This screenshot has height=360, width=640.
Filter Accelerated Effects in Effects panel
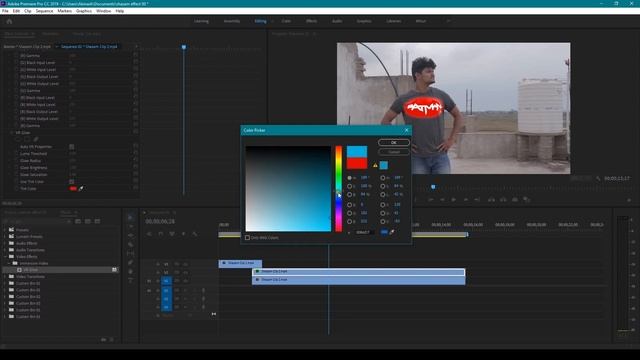tap(78, 221)
